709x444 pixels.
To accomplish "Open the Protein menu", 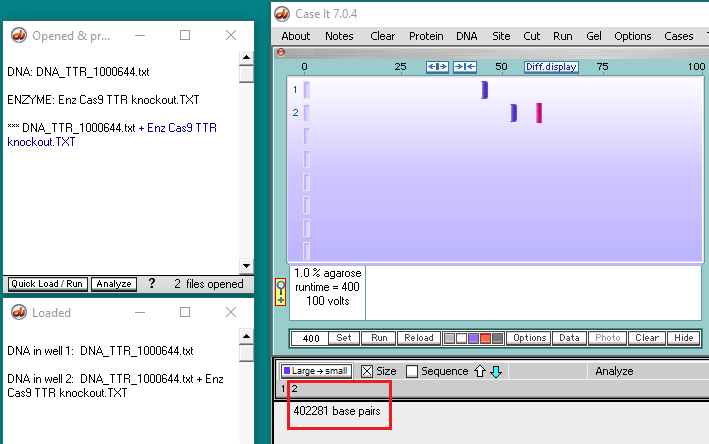I will [426, 36].
